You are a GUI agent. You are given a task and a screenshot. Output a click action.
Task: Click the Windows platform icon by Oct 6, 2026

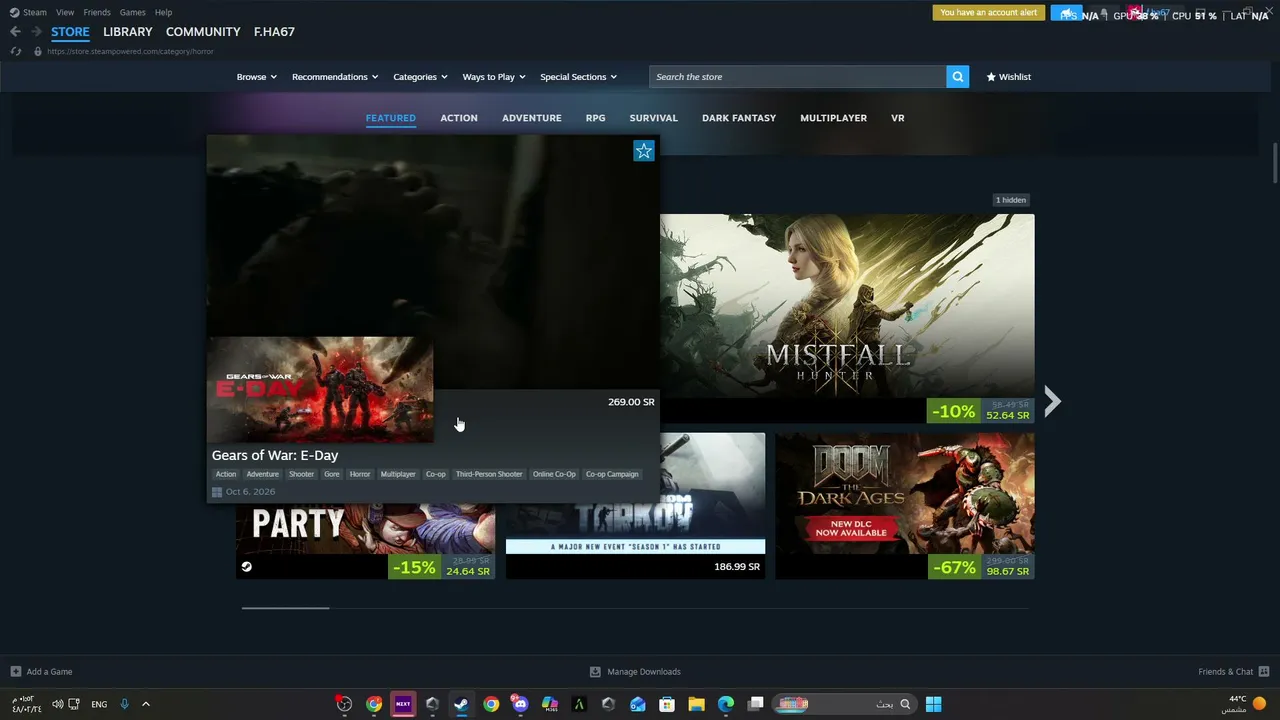tap(217, 492)
